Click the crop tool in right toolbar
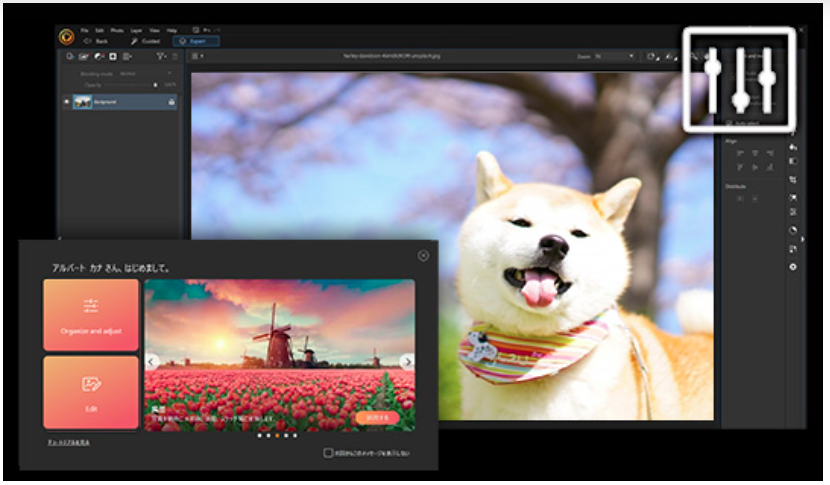Image resolution: width=830 pixels, height=485 pixels. (x=793, y=179)
